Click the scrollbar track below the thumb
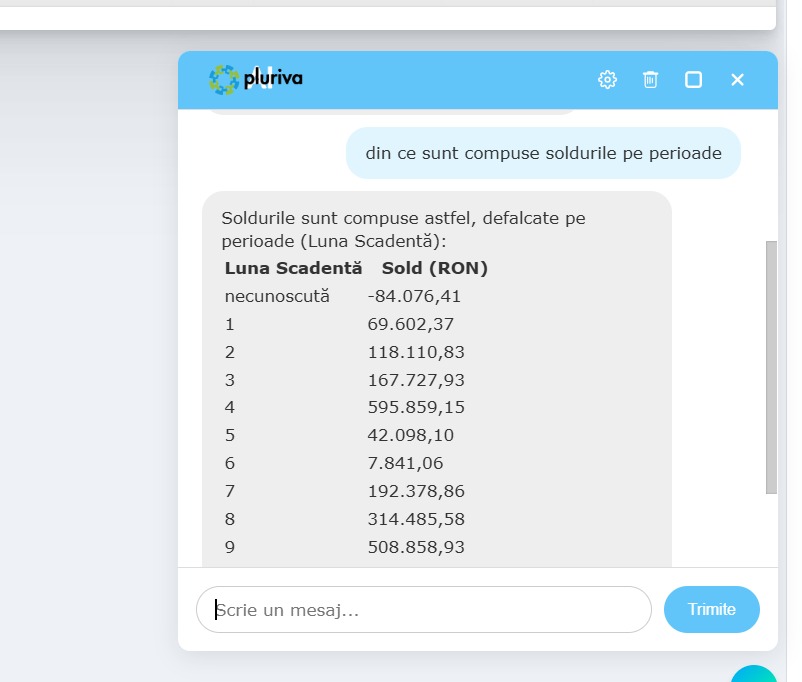The width and height of the screenshot is (802, 682). click(771, 530)
